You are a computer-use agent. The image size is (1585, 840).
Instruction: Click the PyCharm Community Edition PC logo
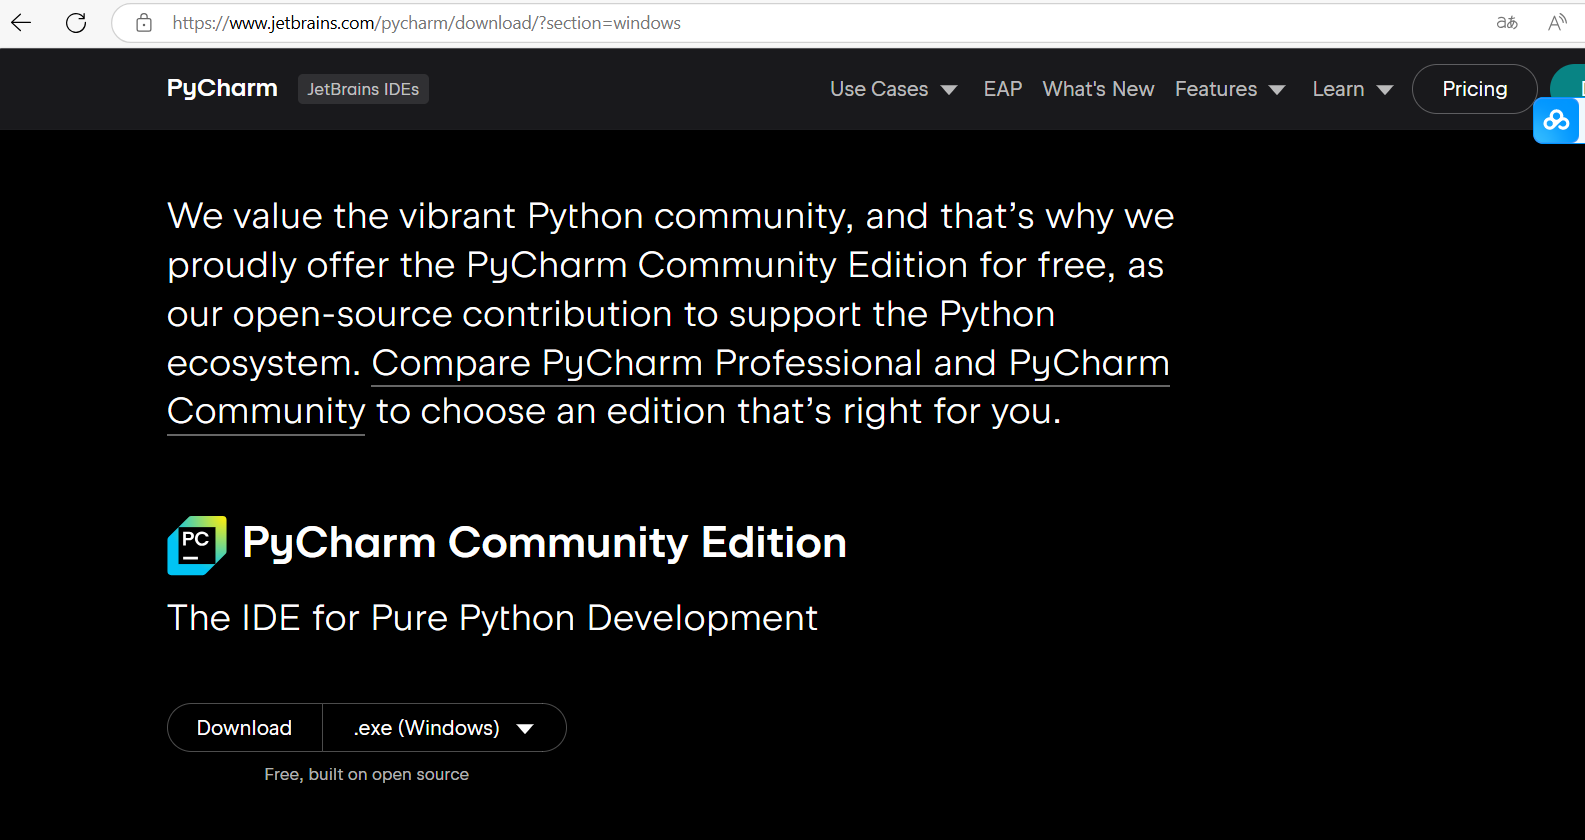[197, 545]
